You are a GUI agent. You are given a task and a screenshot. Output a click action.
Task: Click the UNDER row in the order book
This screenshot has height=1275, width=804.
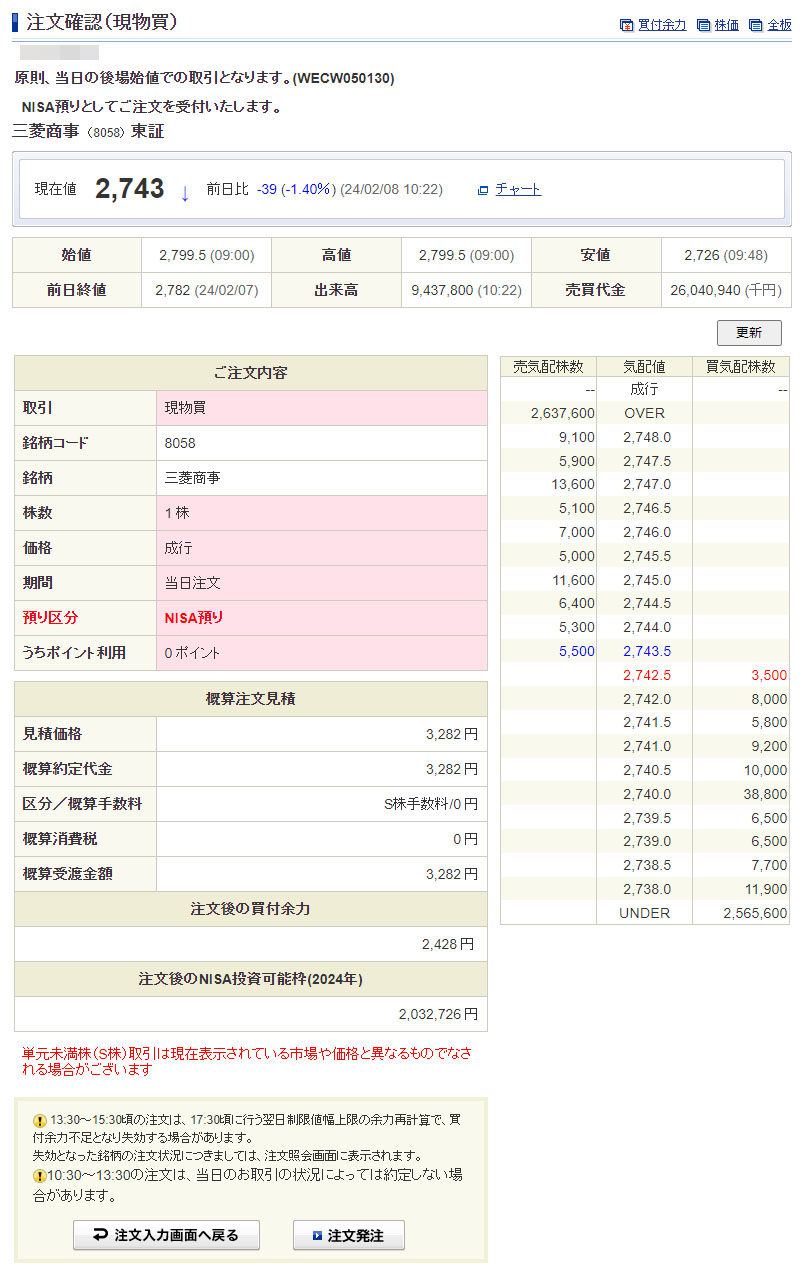tap(644, 913)
